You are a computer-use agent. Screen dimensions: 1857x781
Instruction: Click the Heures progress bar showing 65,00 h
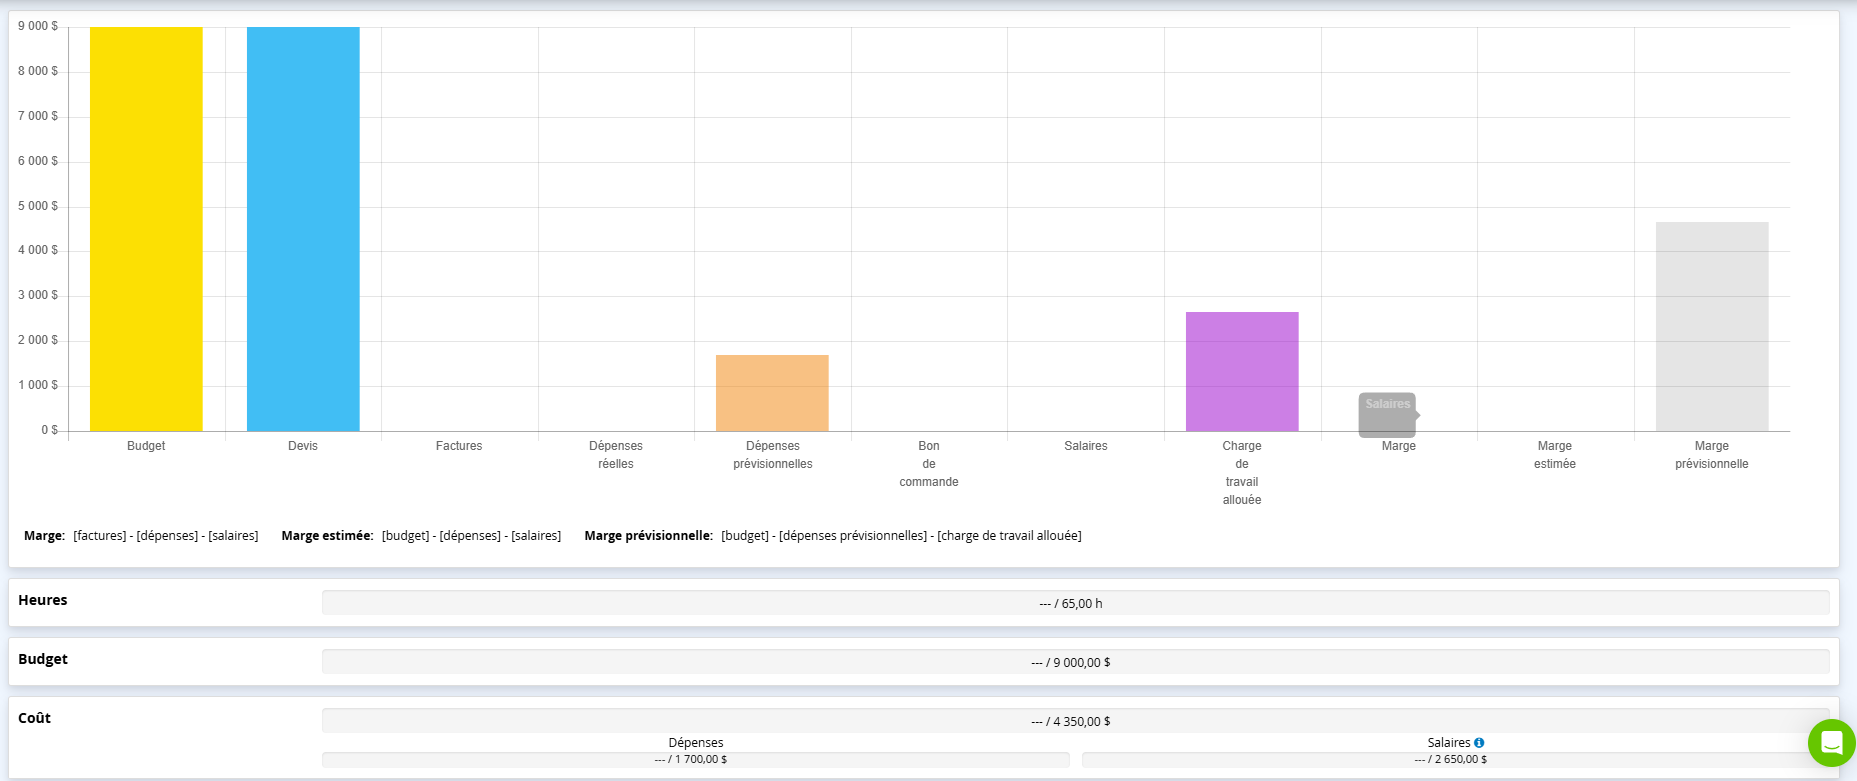point(1075,603)
